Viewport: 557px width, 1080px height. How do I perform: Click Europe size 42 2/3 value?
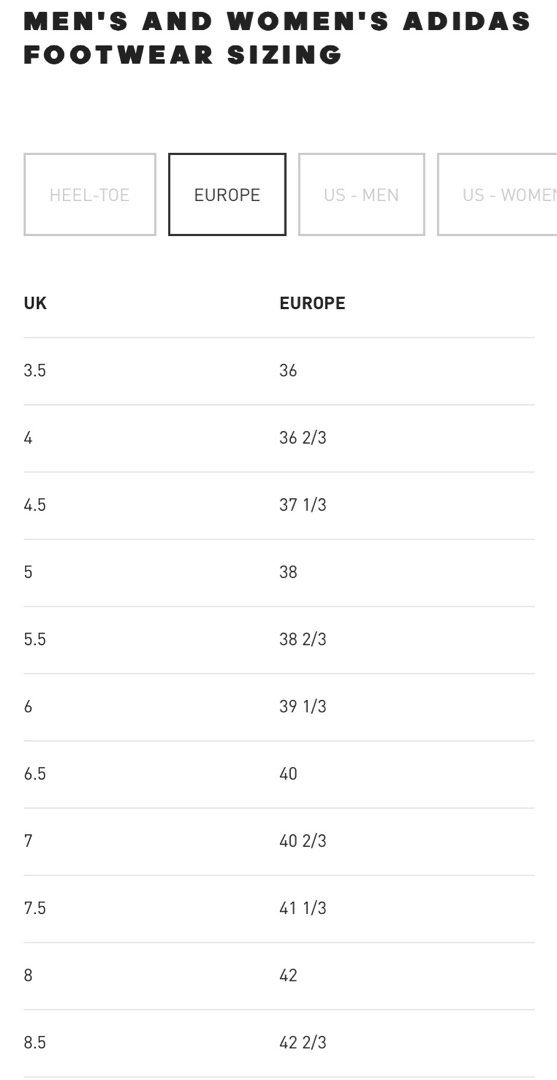coord(303,1042)
